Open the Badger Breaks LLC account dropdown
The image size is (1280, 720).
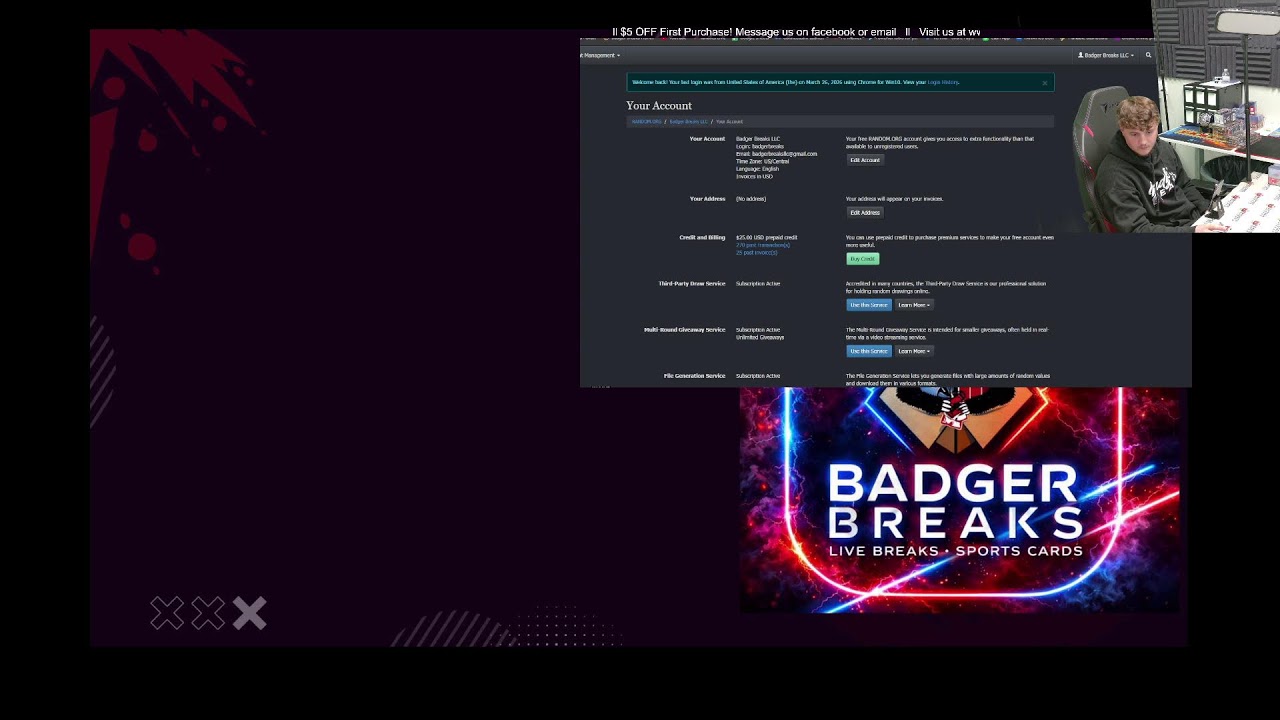tap(1106, 55)
